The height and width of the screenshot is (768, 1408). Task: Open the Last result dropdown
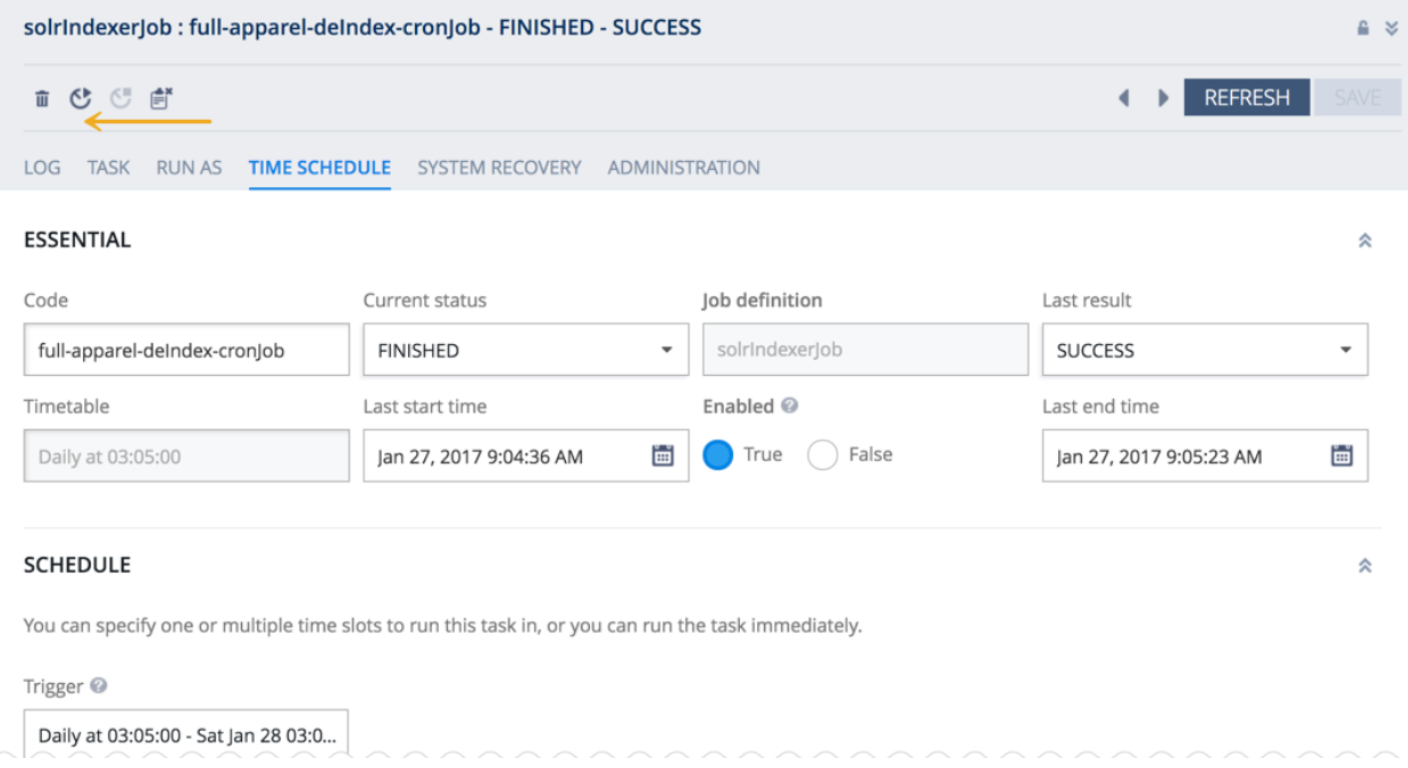(1205, 350)
